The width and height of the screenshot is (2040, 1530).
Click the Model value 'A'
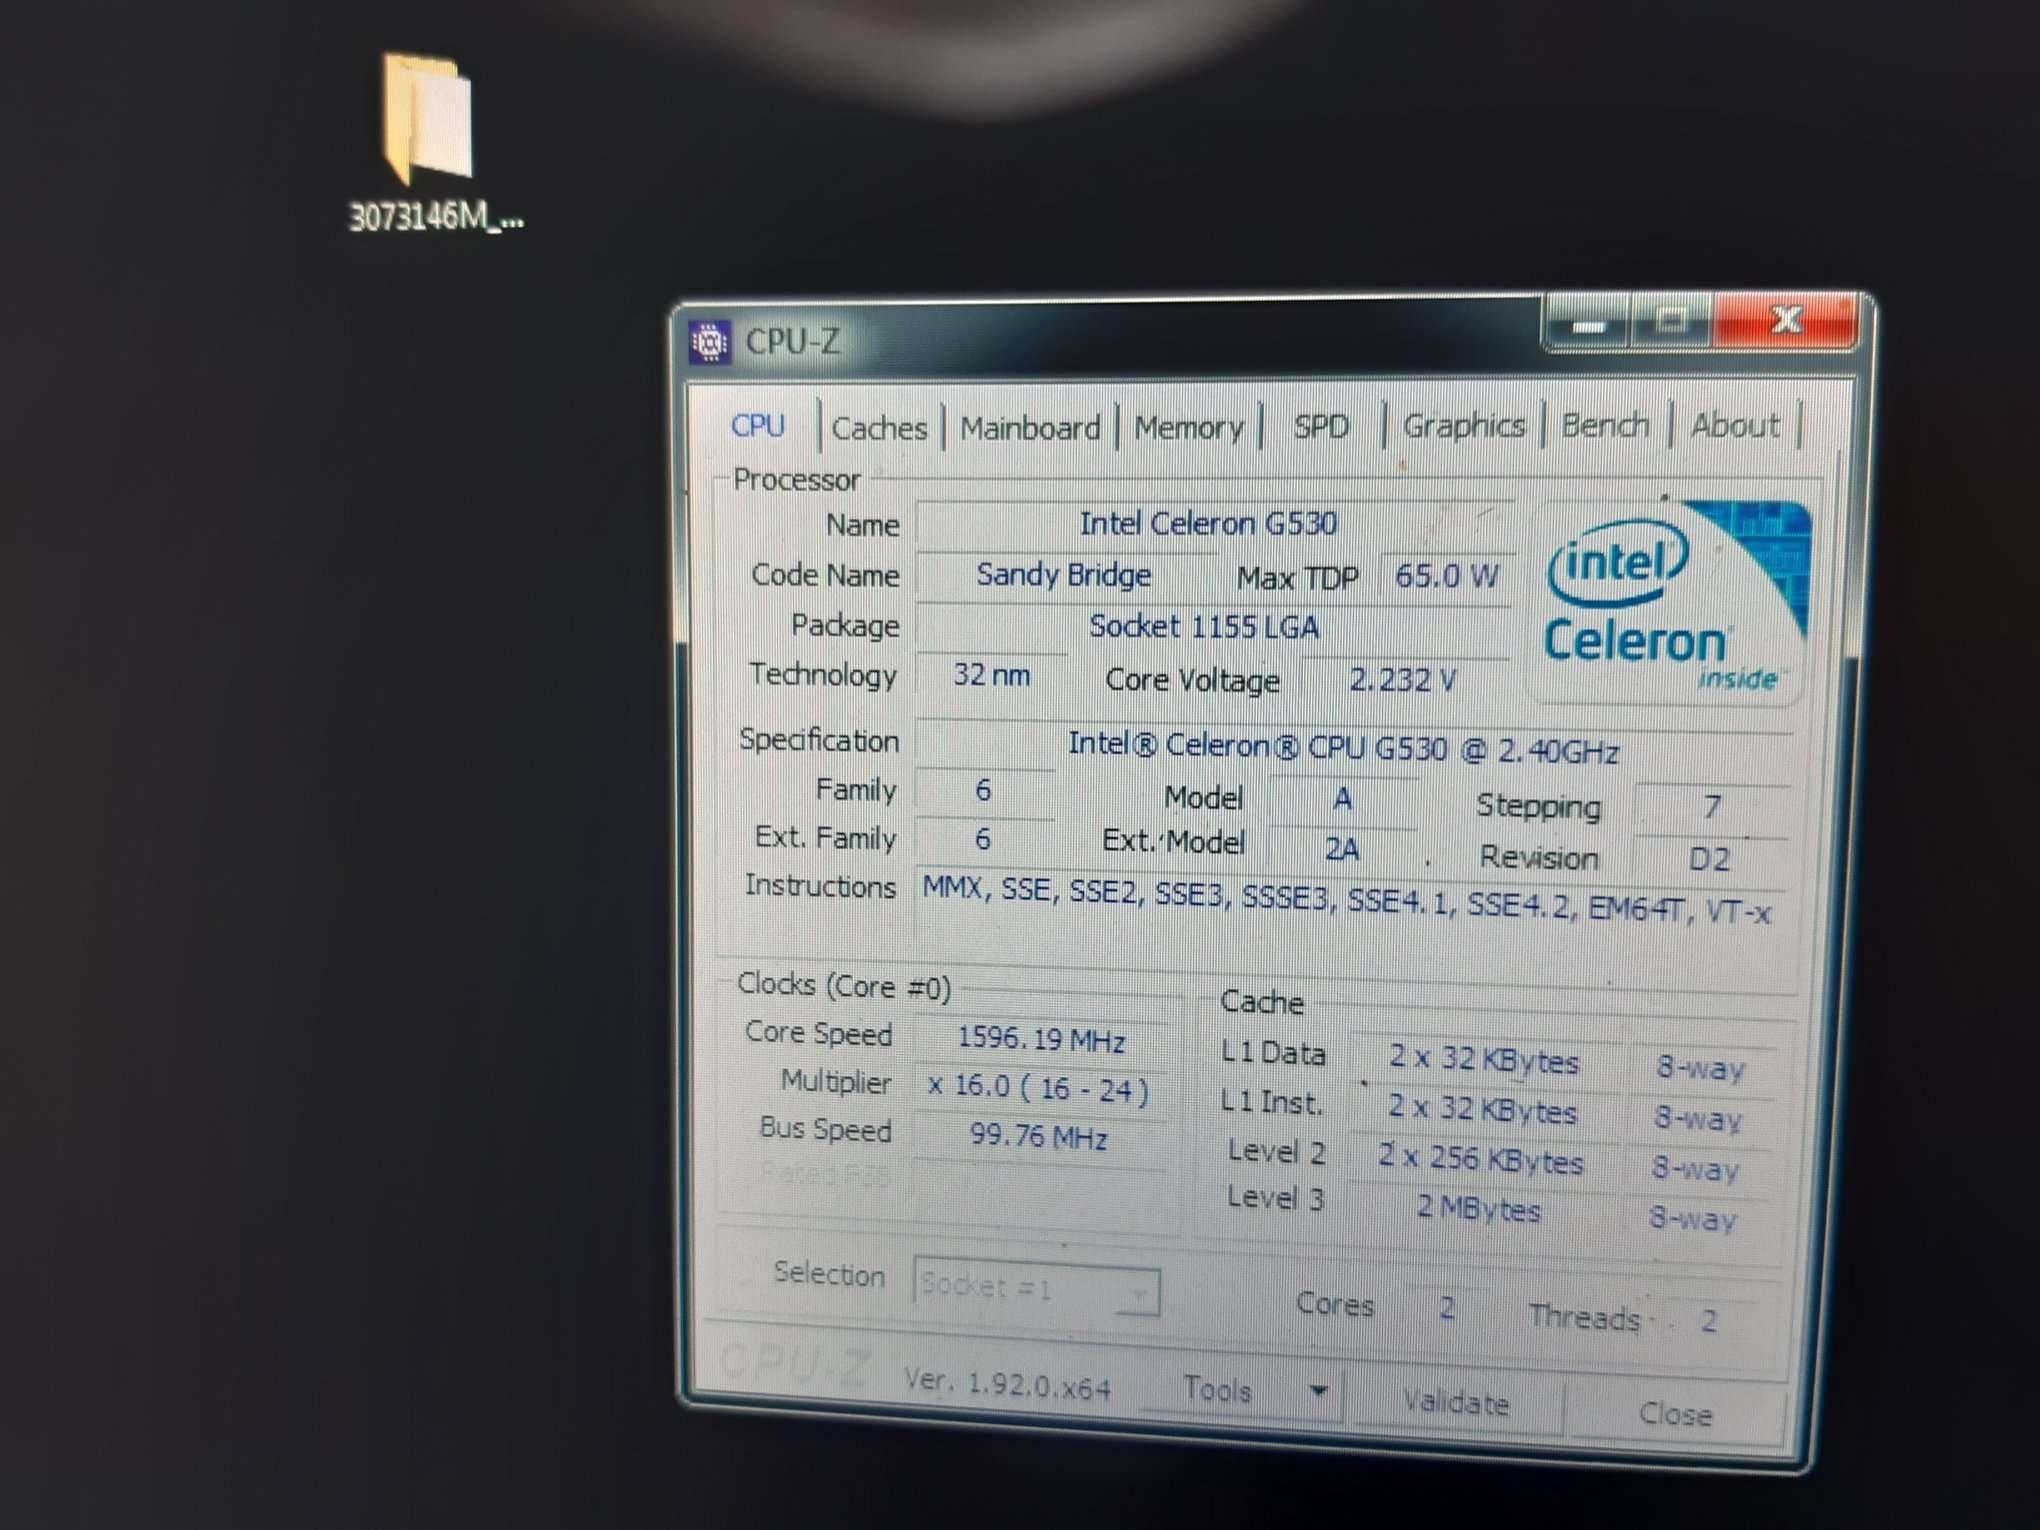click(x=1343, y=798)
